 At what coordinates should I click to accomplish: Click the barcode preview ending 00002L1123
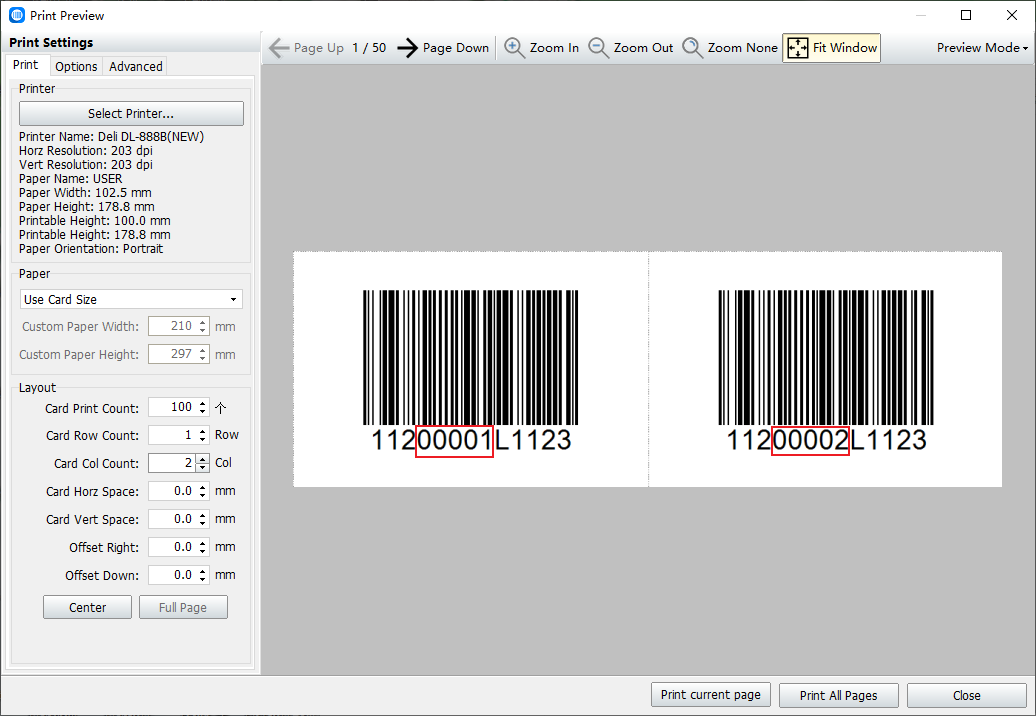[826, 371]
